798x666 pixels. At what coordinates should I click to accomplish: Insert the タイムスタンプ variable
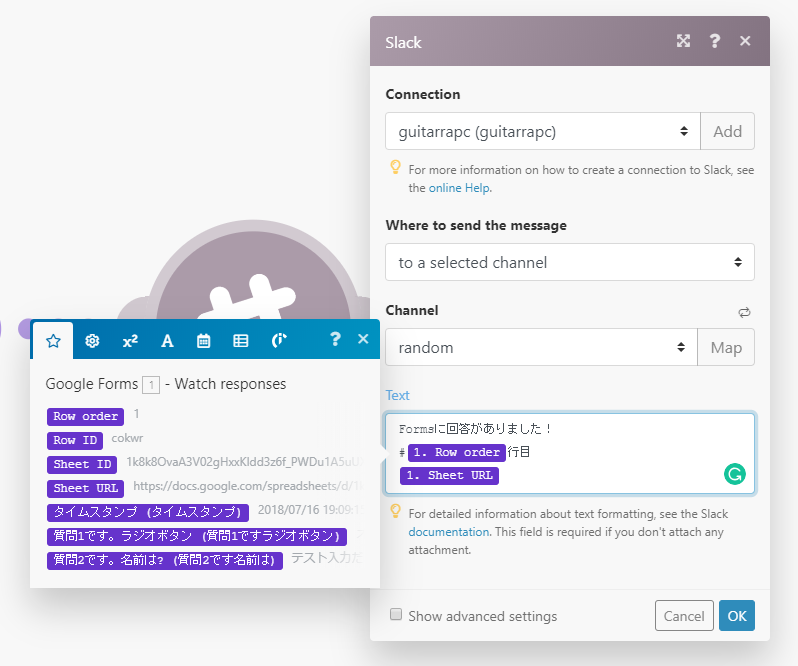click(x=148, y=512)
